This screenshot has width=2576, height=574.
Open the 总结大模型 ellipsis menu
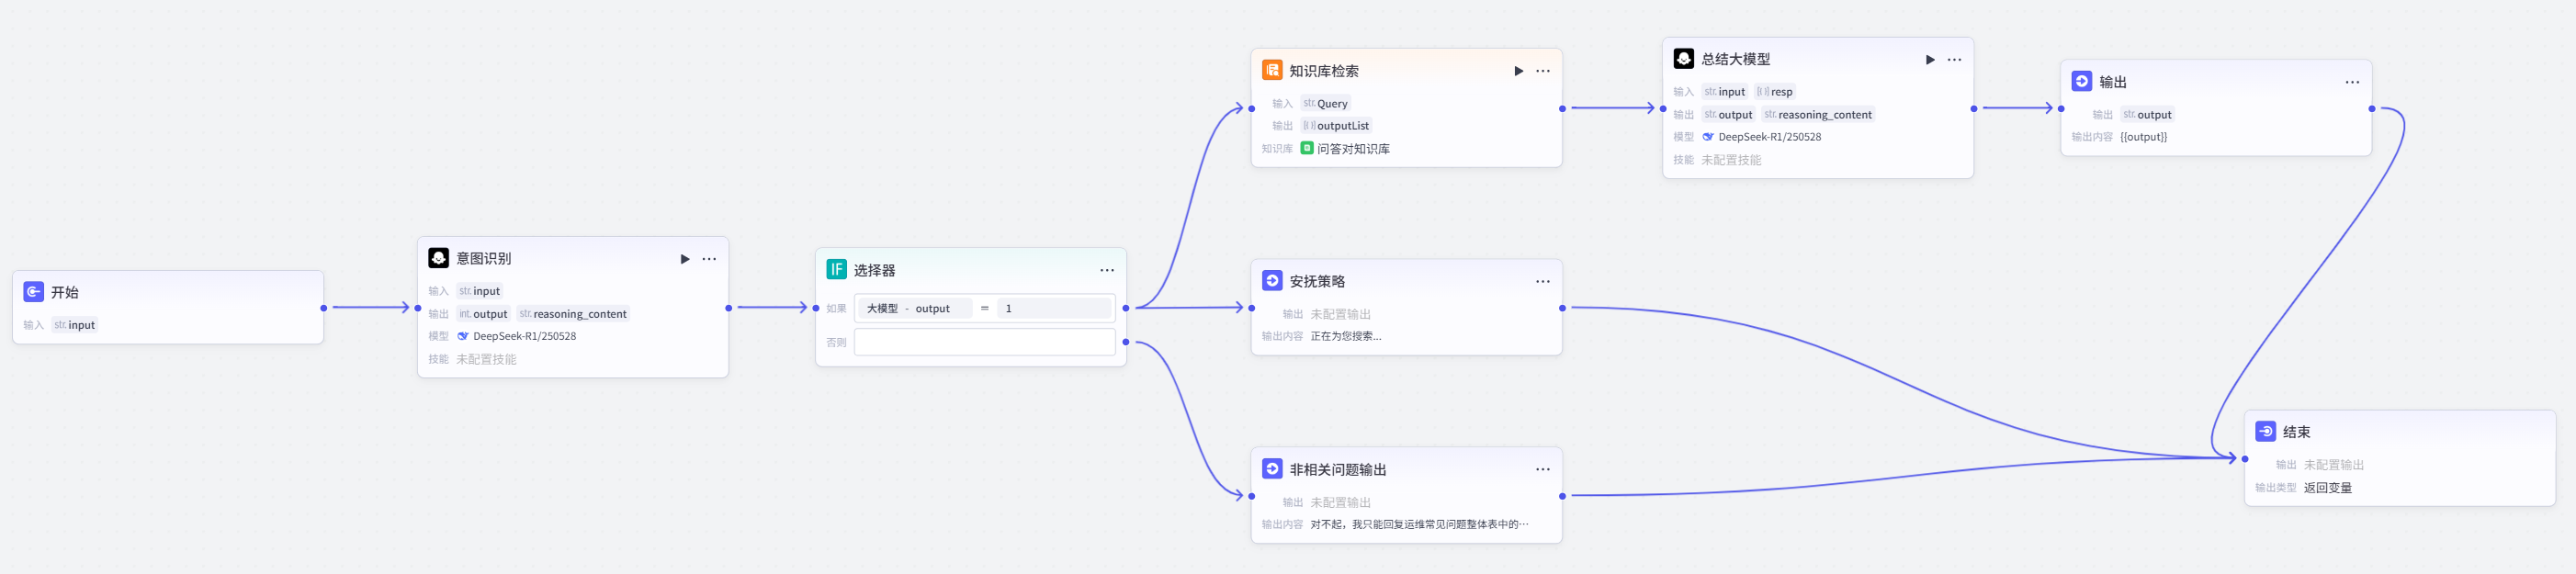click(1954, 60)
